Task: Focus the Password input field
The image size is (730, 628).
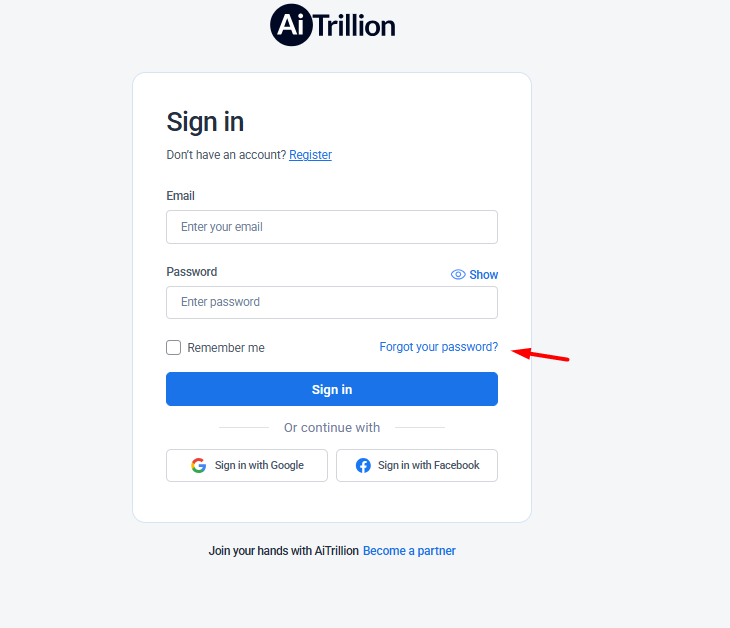Action: [x=332, y=303]
